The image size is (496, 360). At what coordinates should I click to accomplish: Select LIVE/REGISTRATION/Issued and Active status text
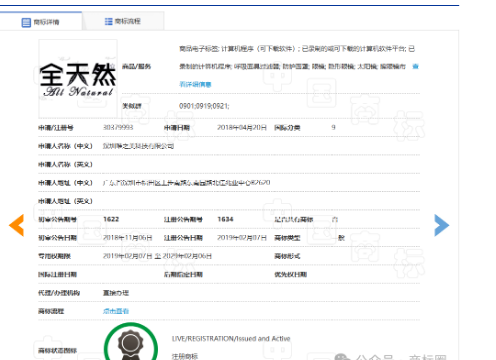[x=231, y=339]
